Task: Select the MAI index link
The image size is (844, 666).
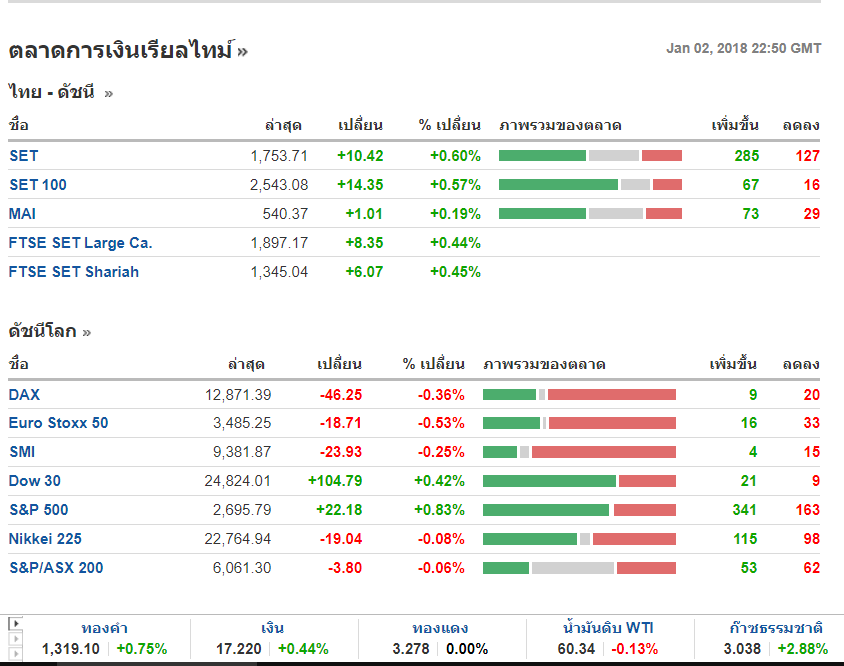Action: point(23,214)
